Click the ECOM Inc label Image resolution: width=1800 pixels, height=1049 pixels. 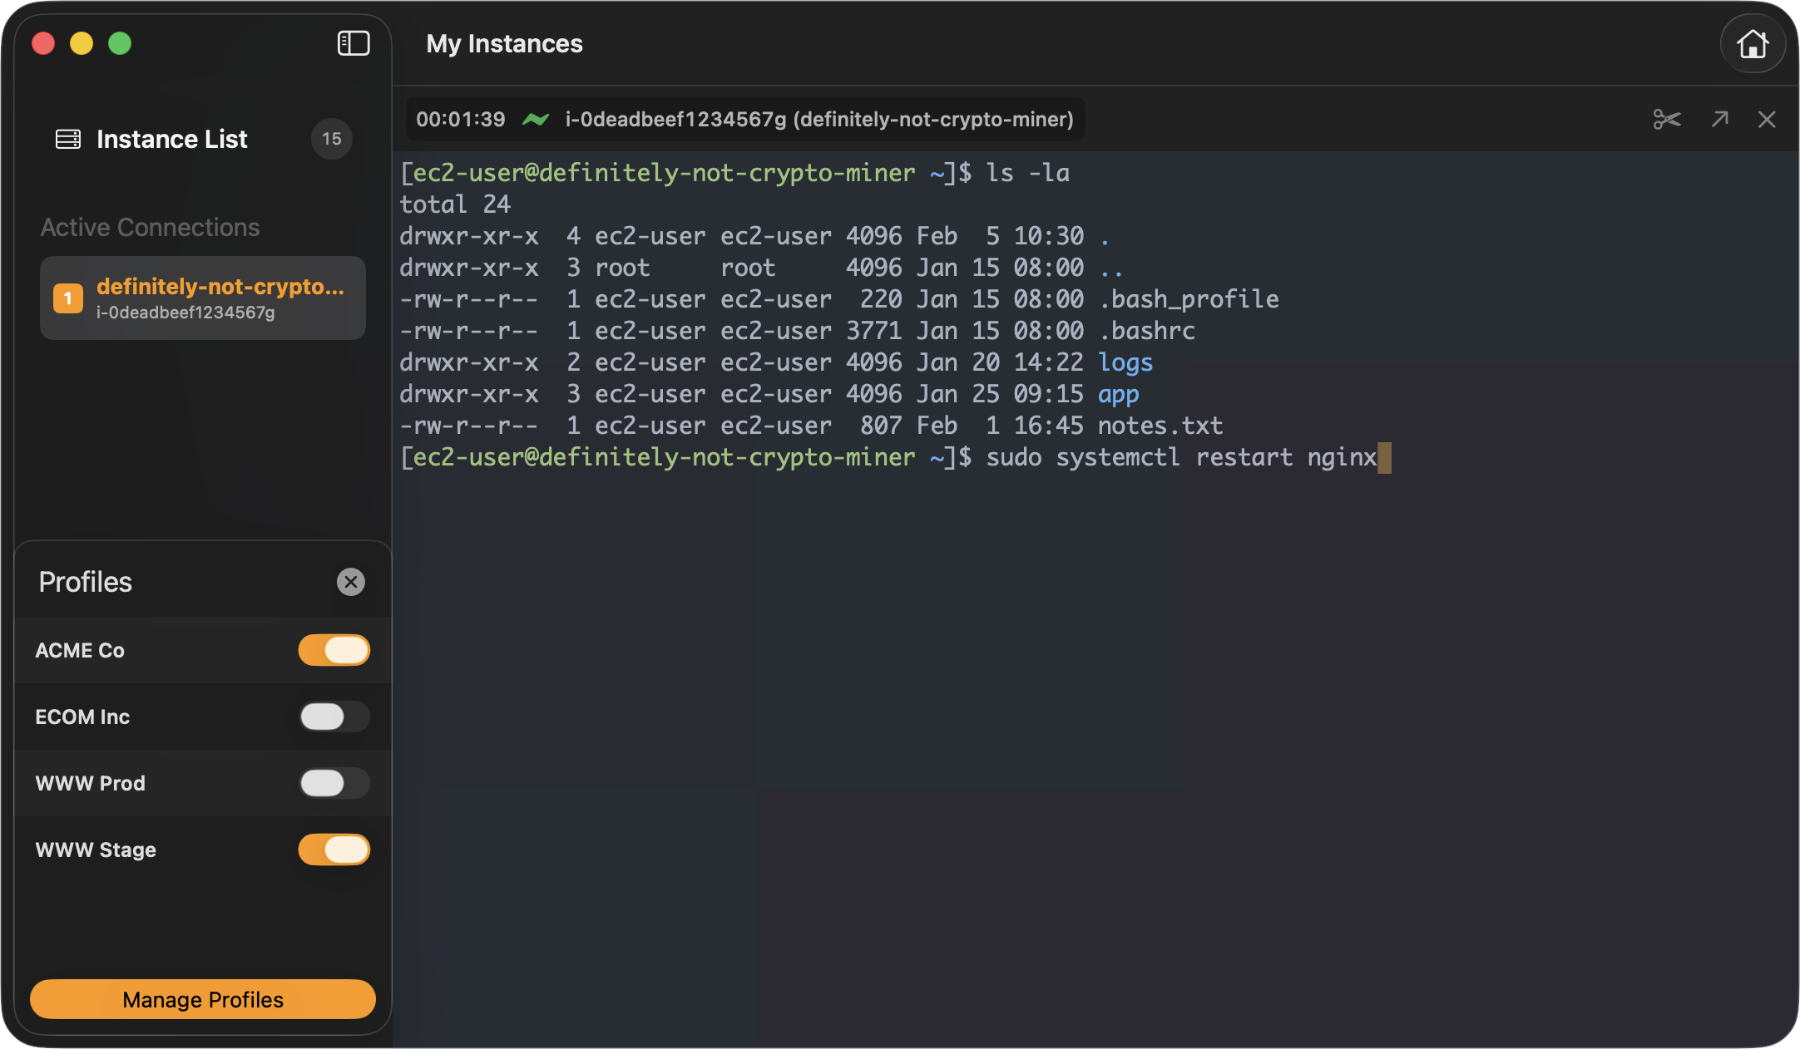pos(82,717)
